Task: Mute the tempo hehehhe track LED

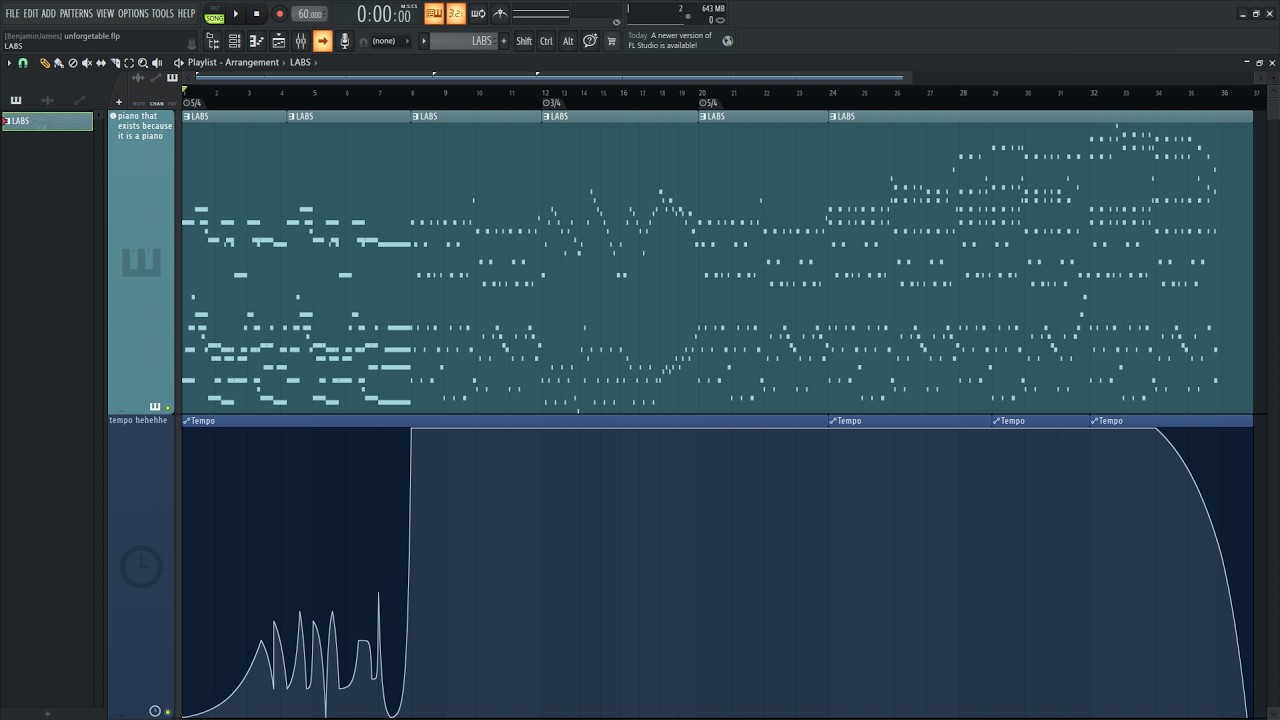Action: point(167,712)
